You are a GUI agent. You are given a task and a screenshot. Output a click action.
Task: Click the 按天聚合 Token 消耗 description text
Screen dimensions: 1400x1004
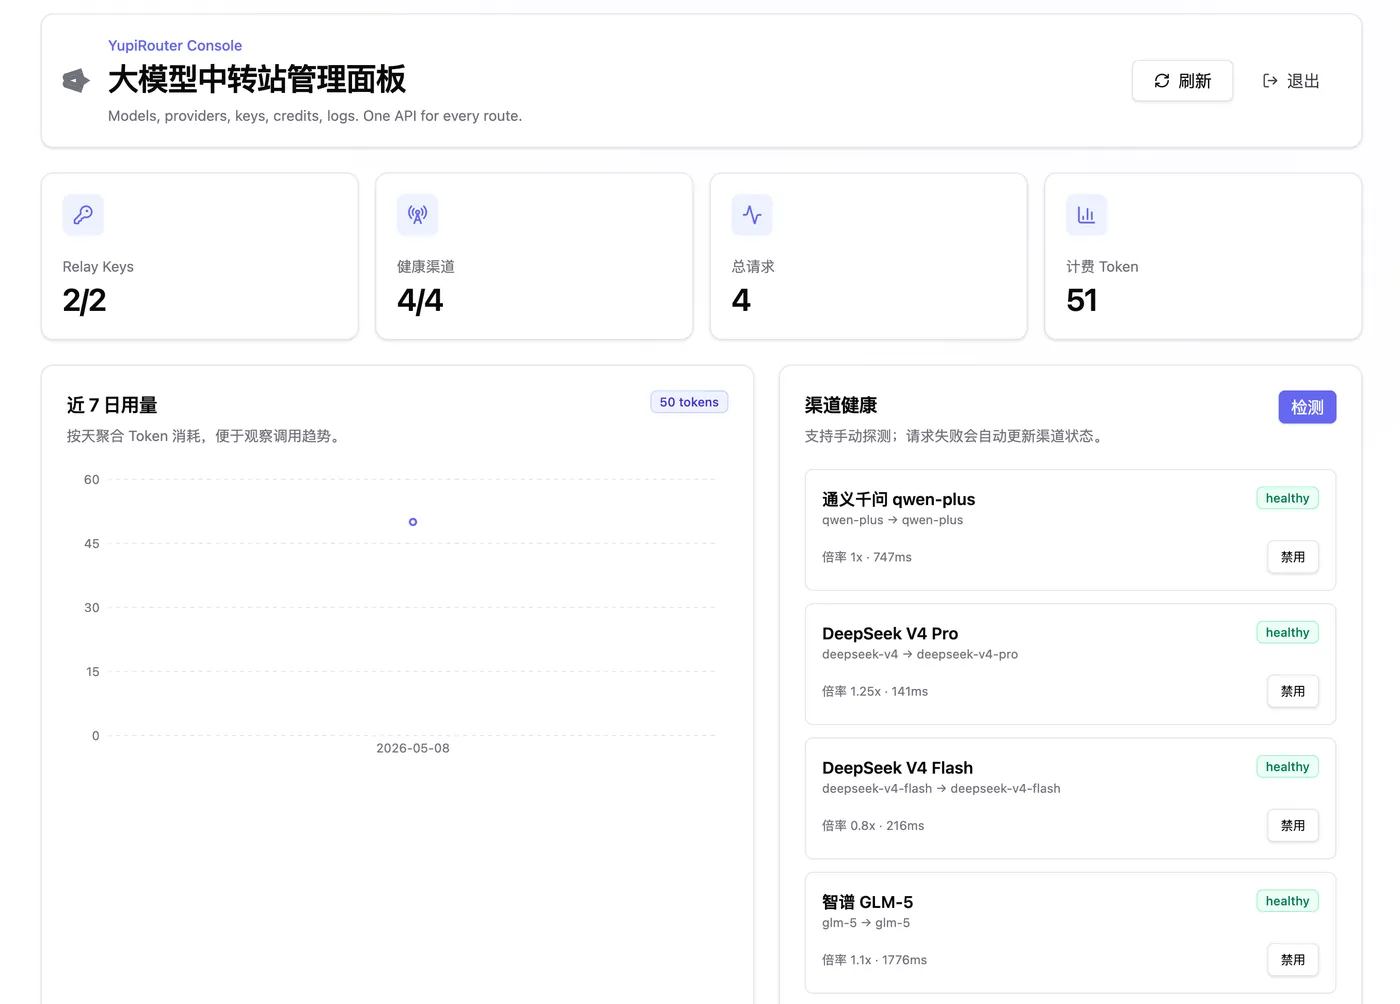tap(205, 436)
